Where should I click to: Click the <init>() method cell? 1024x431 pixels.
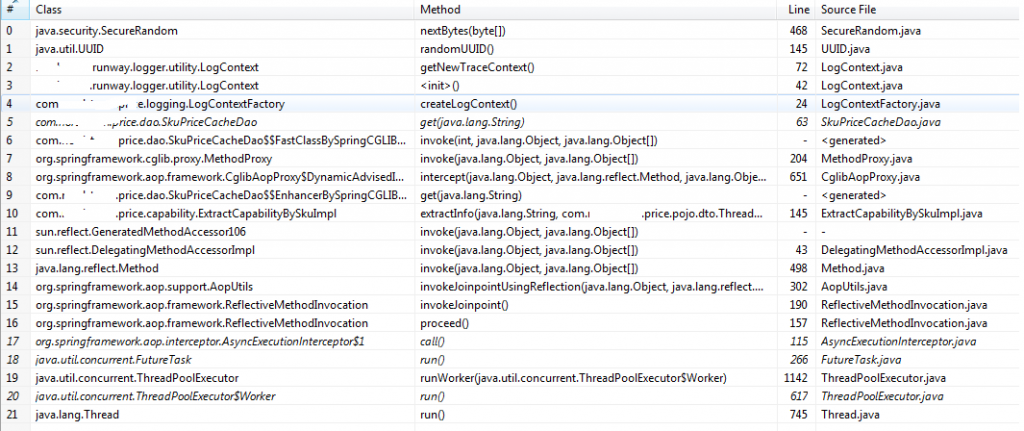[440, 86]
